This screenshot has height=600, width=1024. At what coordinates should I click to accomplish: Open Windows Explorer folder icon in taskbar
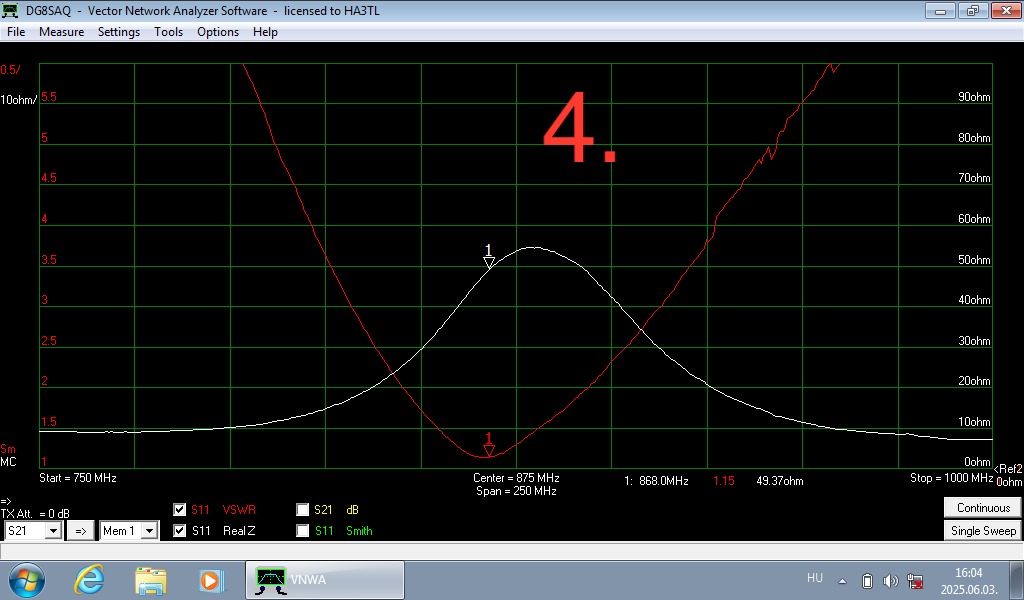click(x=151, y=580)
